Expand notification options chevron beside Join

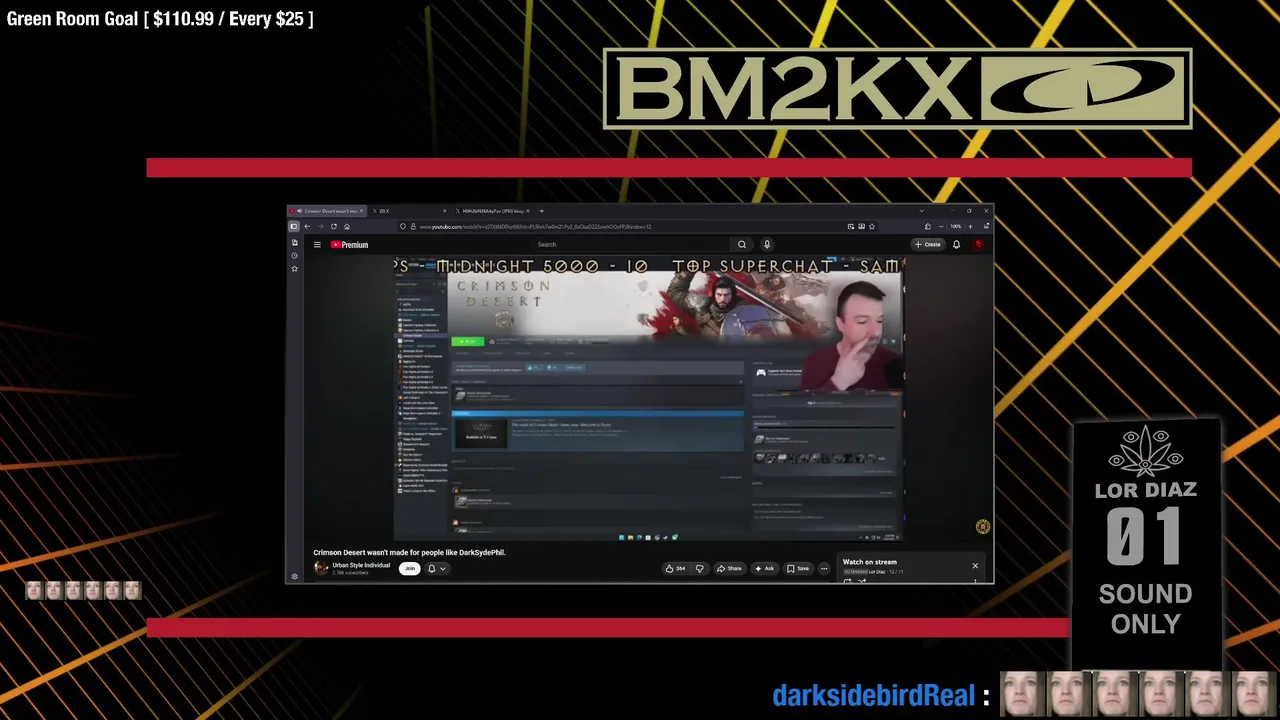click(x=443, y=568)
